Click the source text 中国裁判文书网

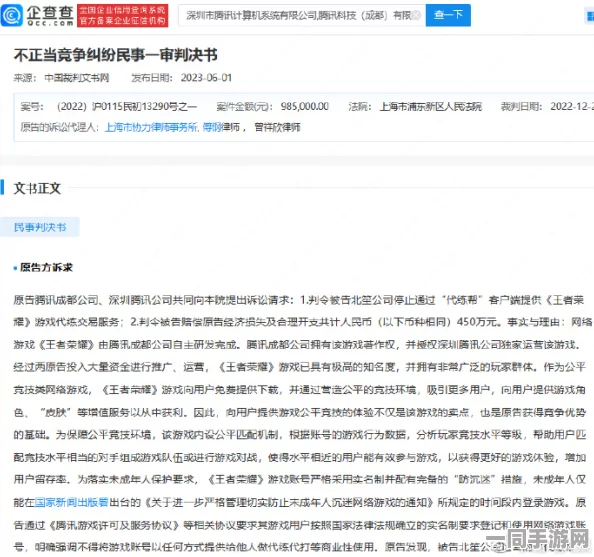(77, 78)
